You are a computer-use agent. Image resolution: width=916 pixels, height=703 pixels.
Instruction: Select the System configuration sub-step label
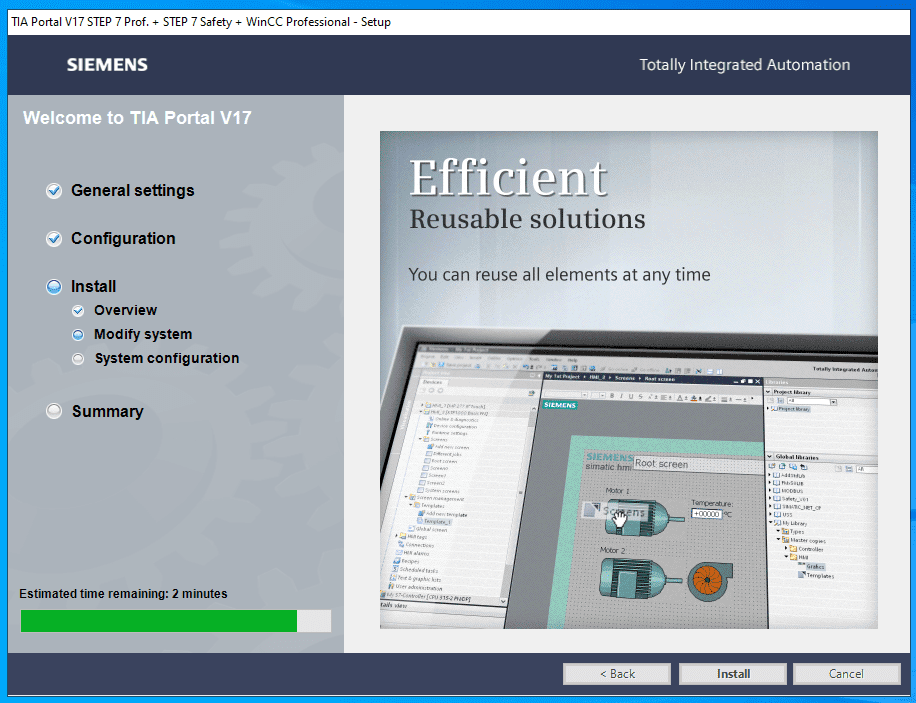pos(167,358)
